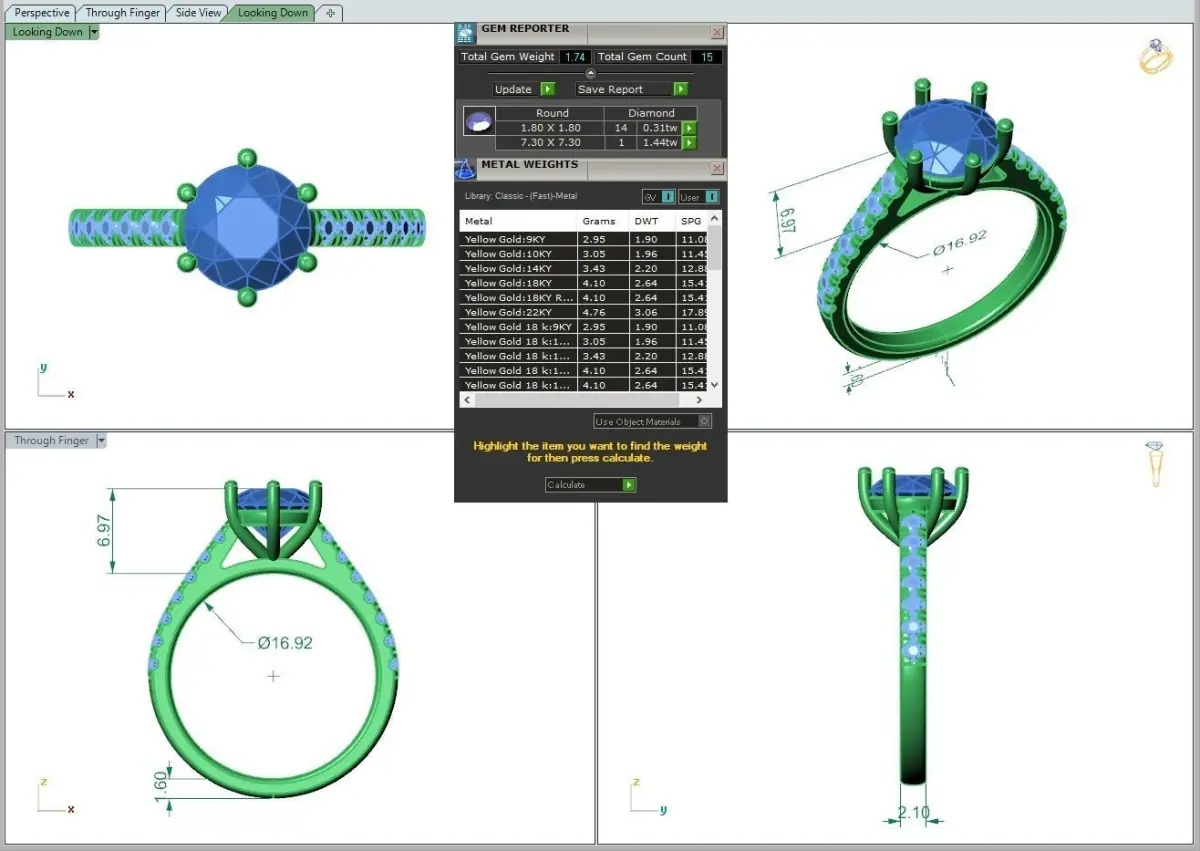
Task: Click the 2.10 dimension in the side view
Action: [913, 811]
